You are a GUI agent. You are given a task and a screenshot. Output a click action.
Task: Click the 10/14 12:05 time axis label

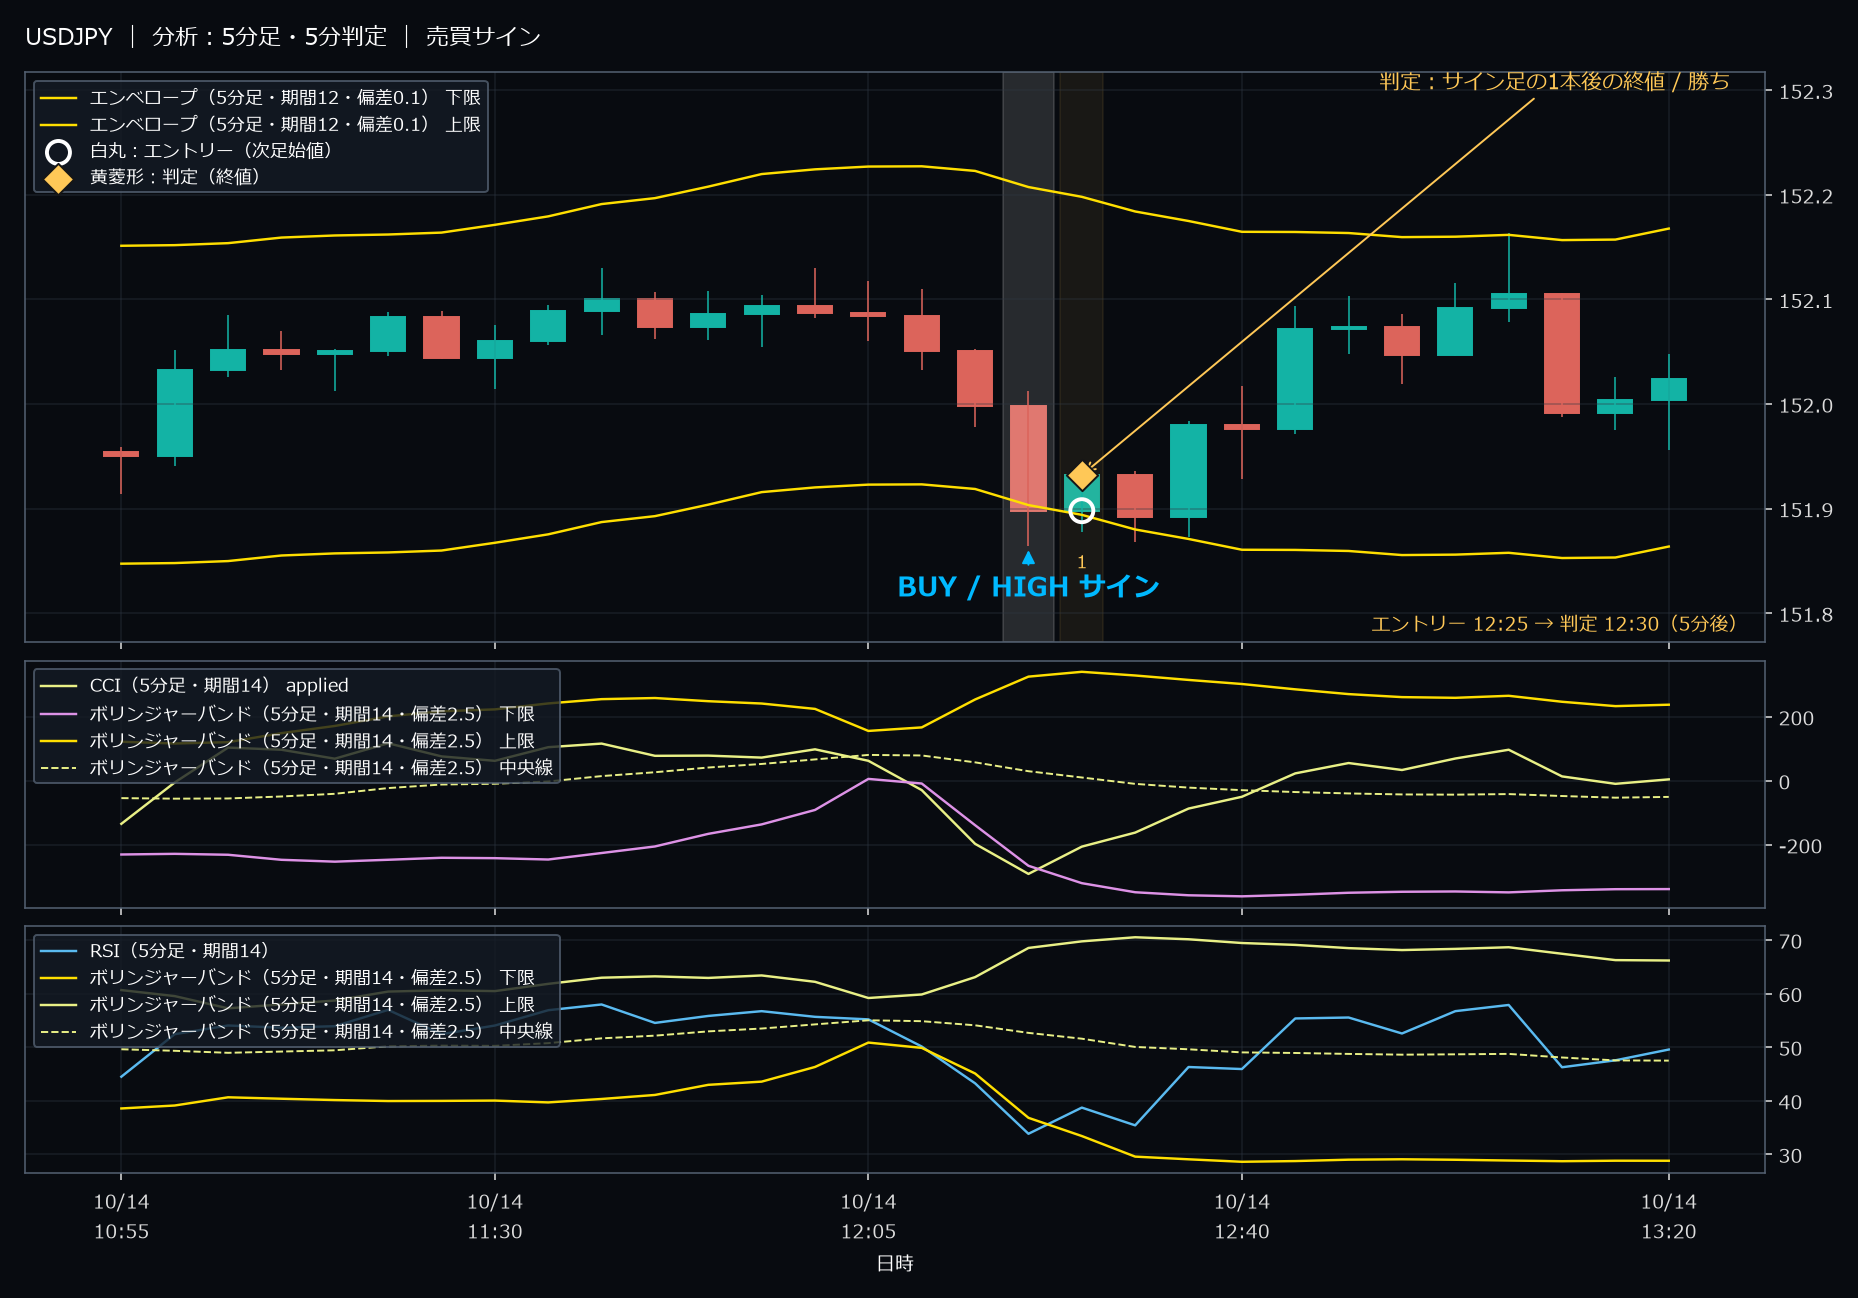868,1217
